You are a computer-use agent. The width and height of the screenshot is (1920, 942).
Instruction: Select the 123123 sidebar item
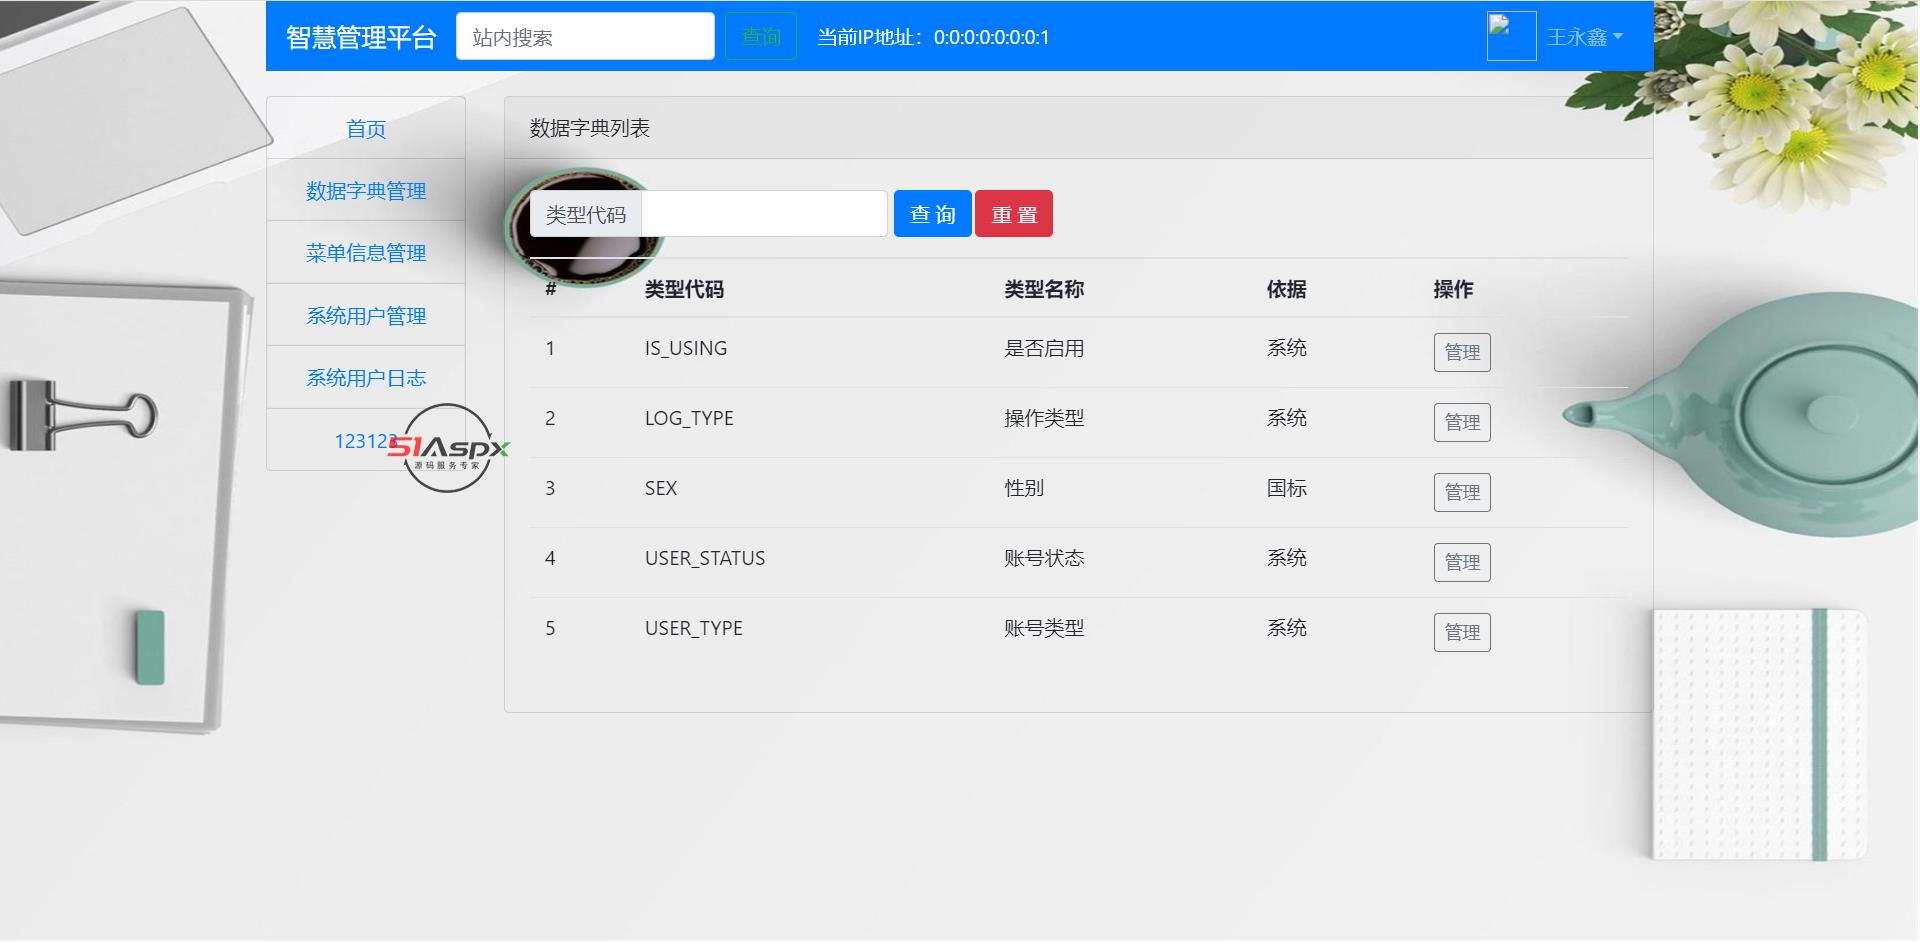pyautogui.click(x=366, y=441)
